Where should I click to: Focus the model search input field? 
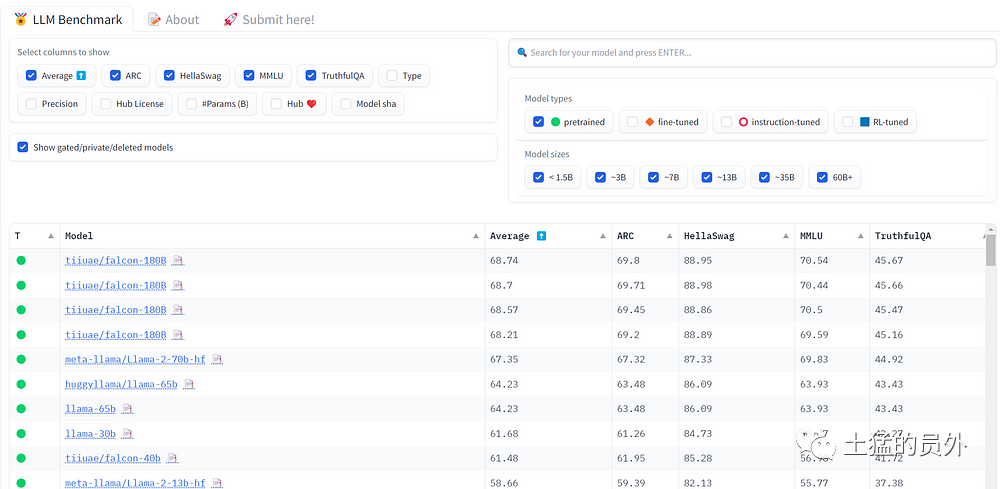click(752, 53)
